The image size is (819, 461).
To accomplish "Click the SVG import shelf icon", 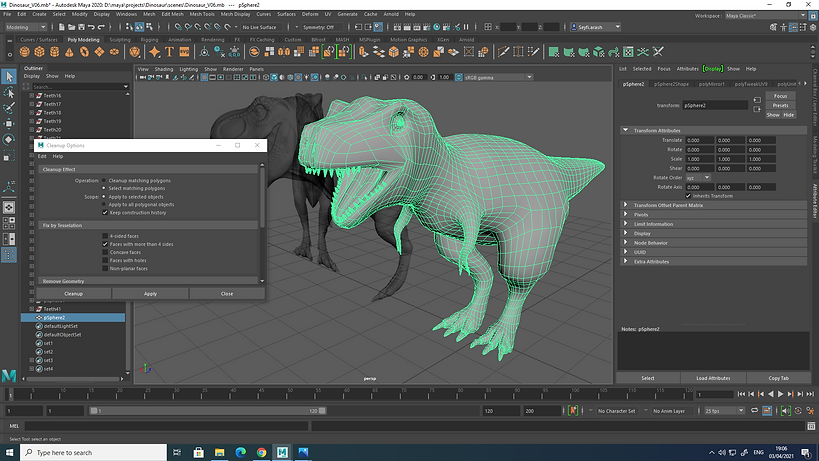I will point(184,52).
